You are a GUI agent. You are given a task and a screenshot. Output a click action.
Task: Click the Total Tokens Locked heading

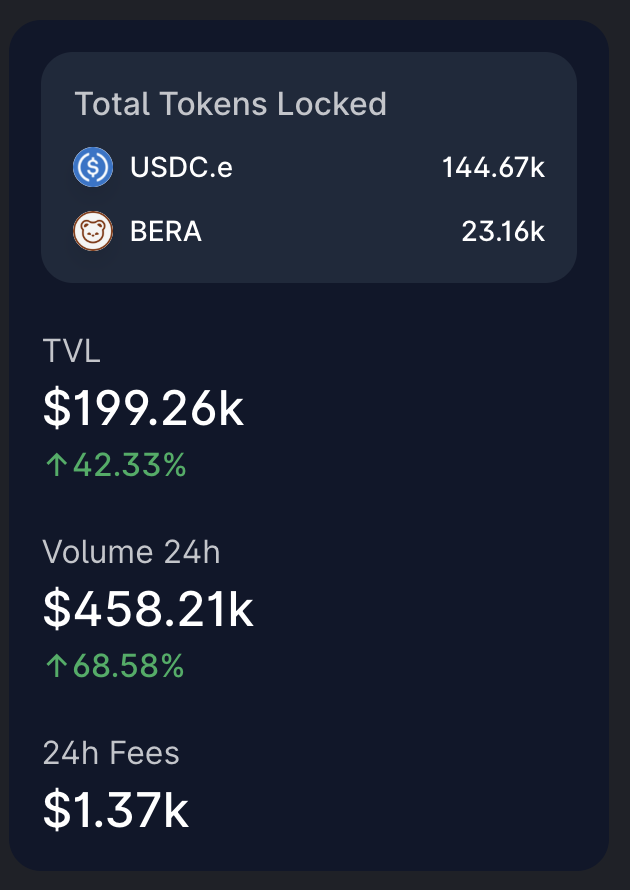click(230, 104)
